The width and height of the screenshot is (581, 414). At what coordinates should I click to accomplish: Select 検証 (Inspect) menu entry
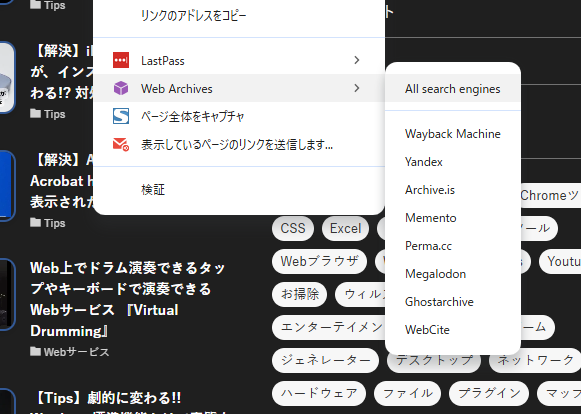click(x=239, y=190)
